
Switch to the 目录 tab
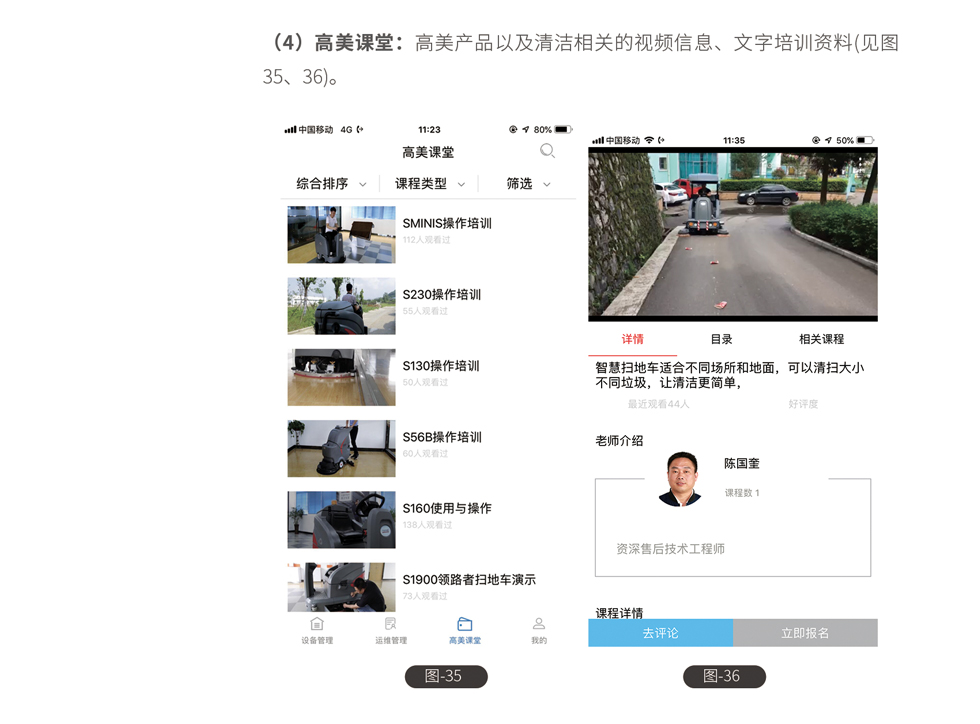click(x=721, y=339)
